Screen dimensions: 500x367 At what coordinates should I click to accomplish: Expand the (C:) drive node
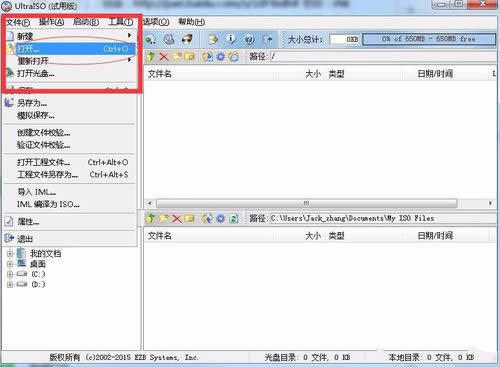pyautogui.click(x=10, y=274)
